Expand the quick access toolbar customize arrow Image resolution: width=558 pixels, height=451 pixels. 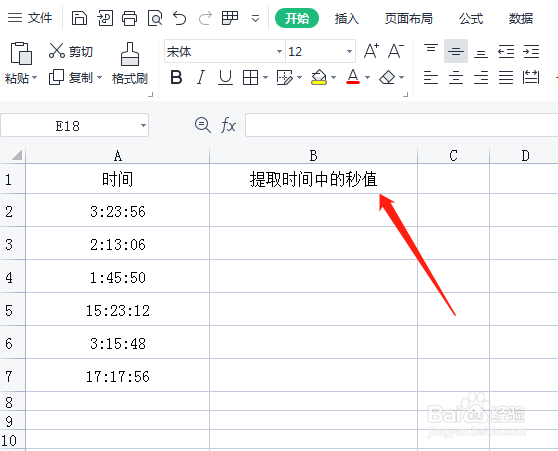(255, 18)
